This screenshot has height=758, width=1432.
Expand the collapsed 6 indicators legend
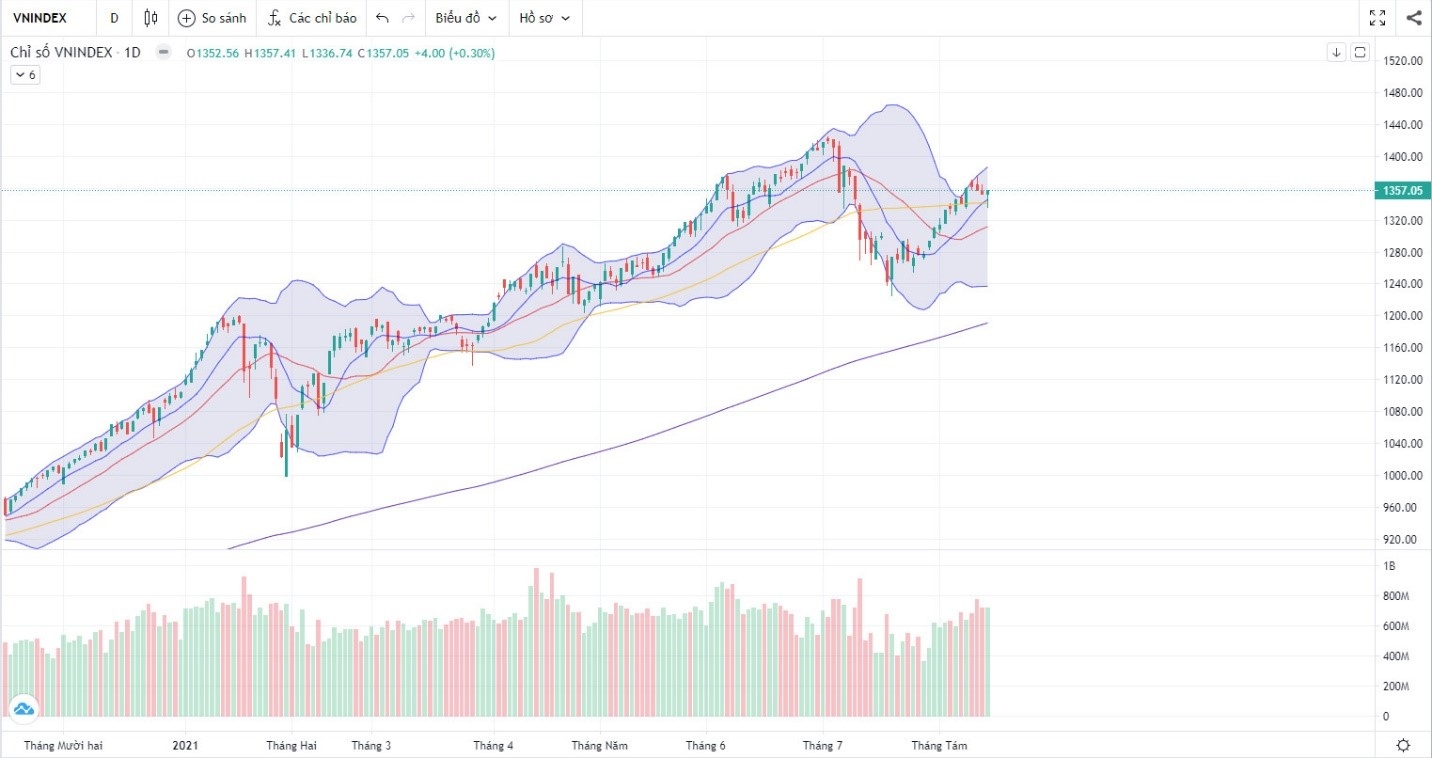pos(25,75)
